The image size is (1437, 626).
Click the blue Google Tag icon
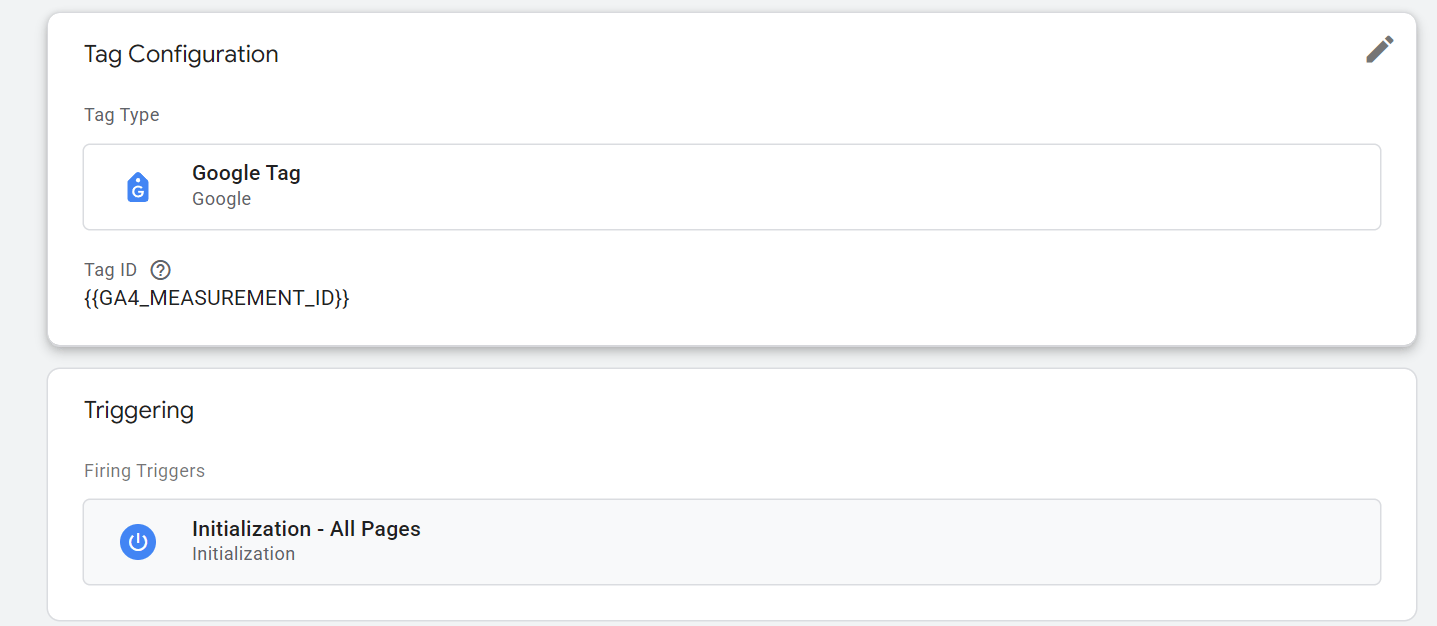coord(138,187)
